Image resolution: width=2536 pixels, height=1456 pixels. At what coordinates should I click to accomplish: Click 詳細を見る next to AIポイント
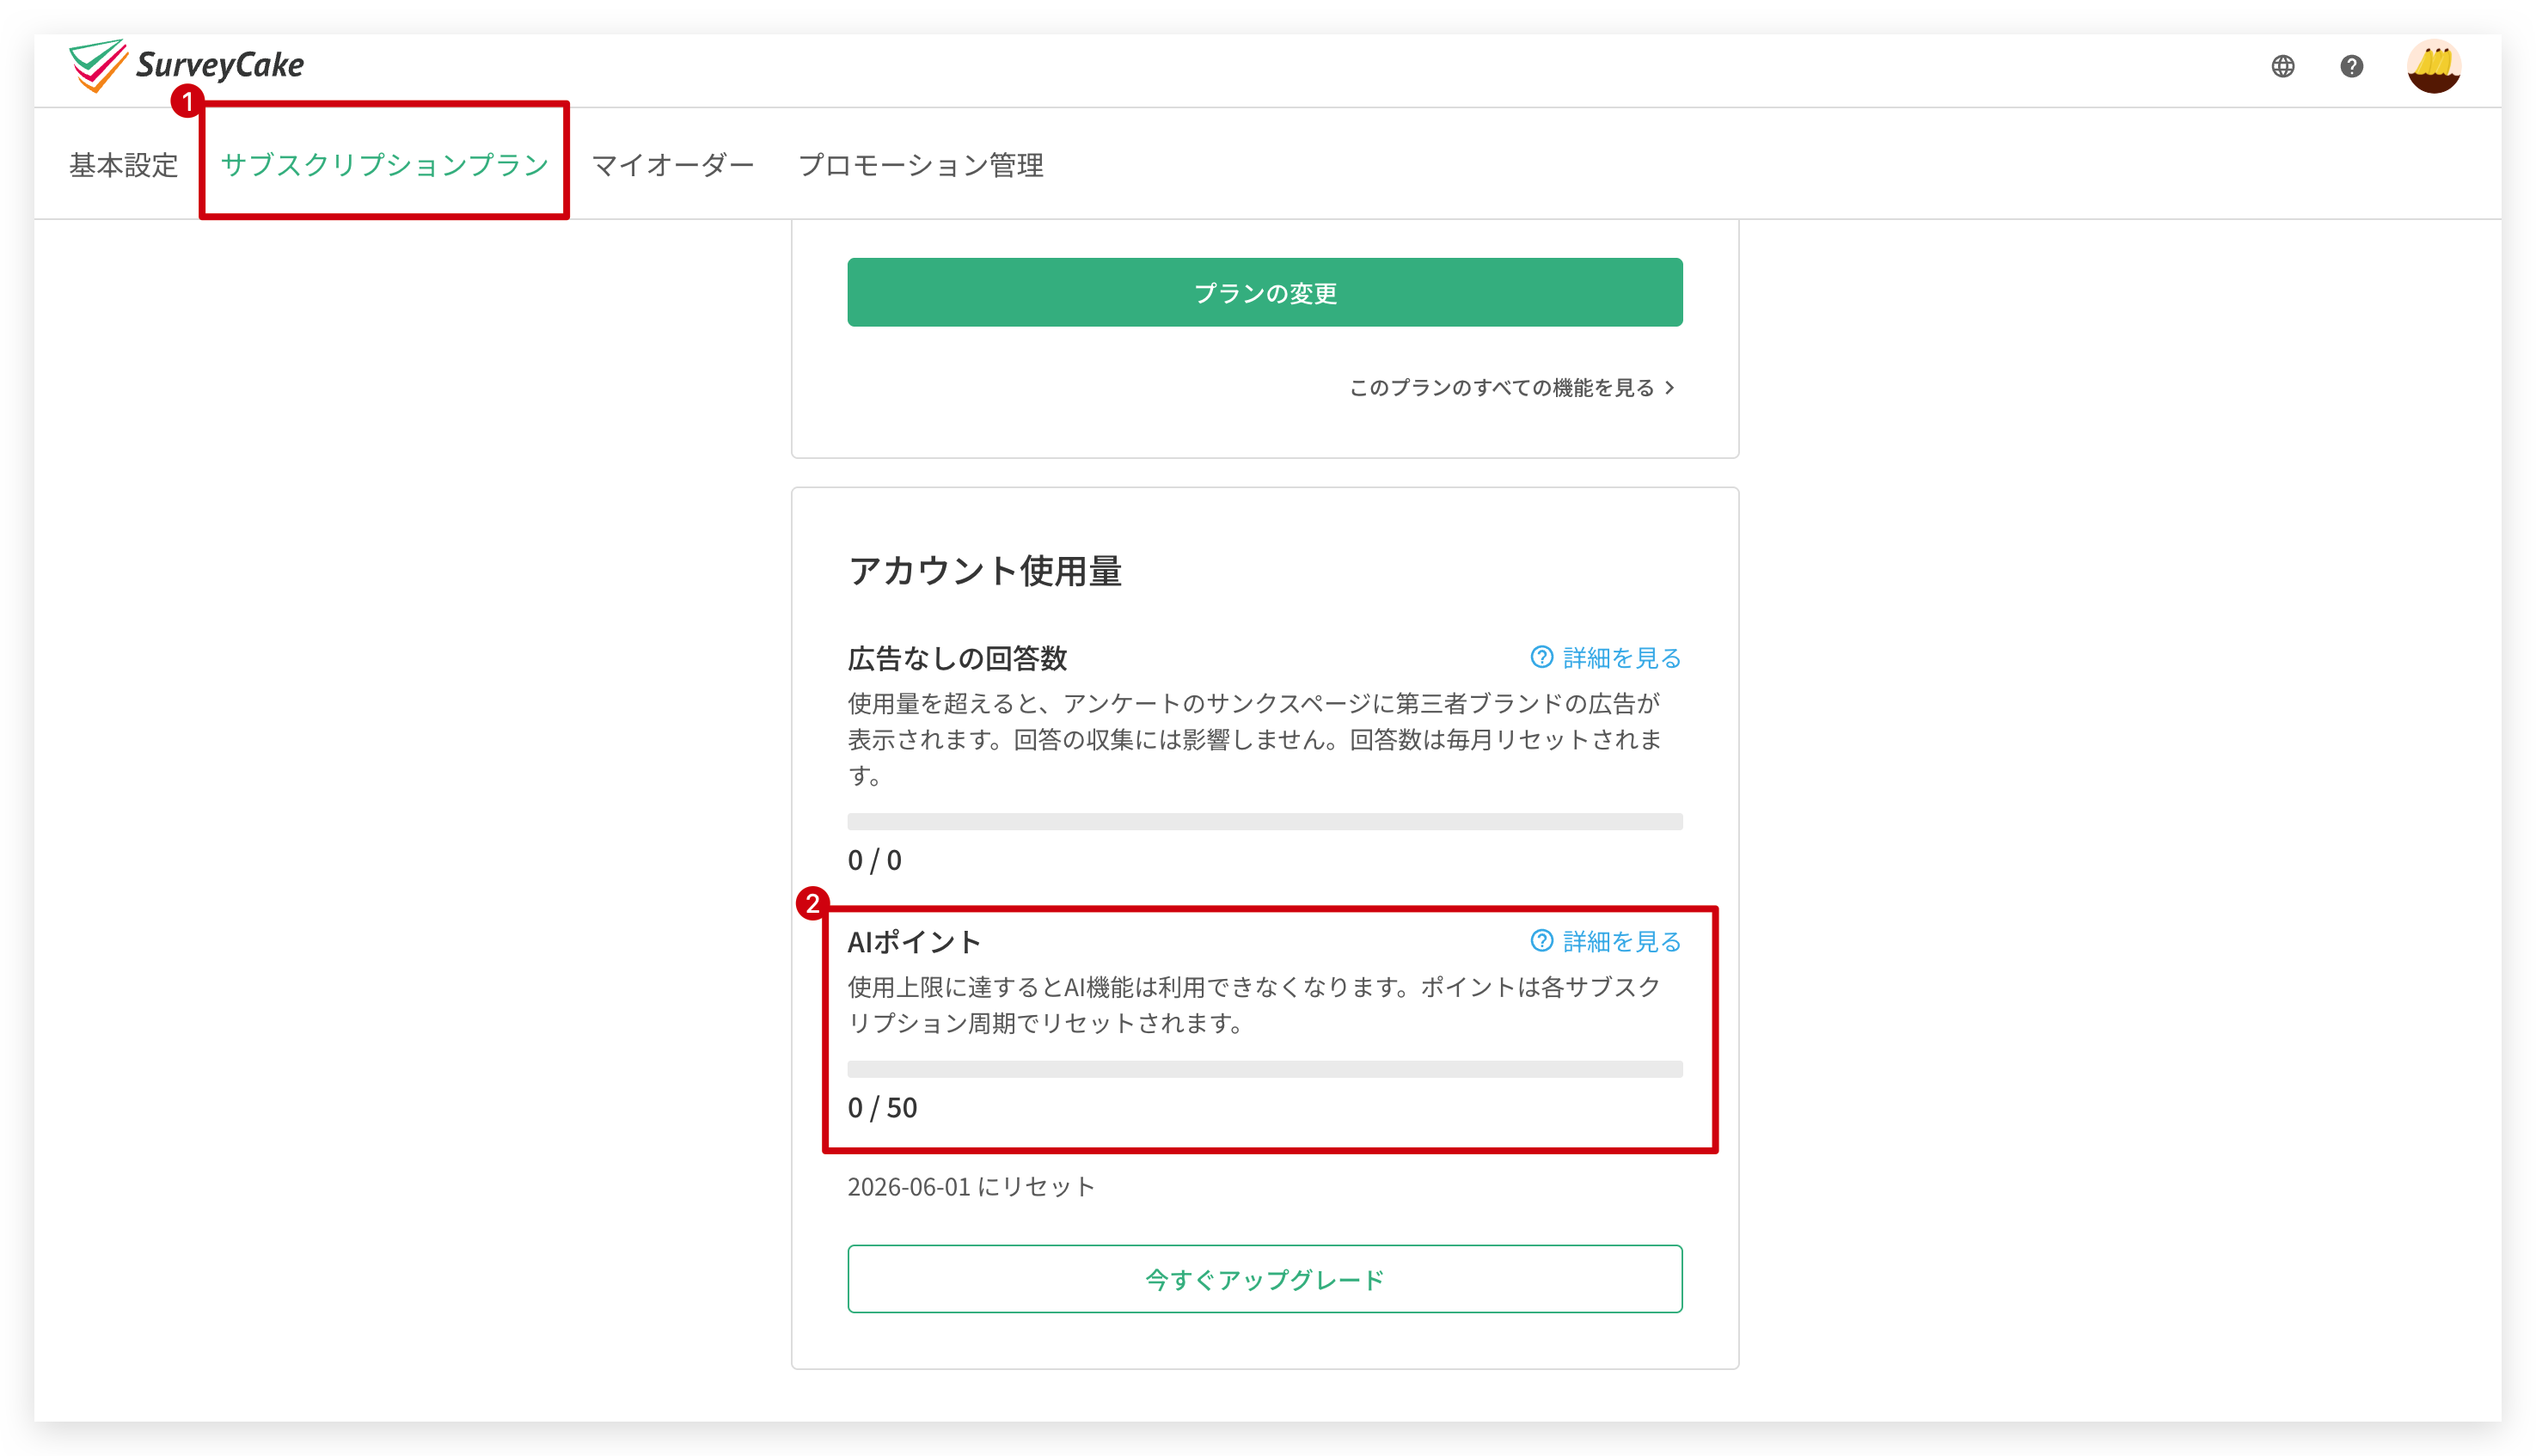click(x=1606, y=941)
